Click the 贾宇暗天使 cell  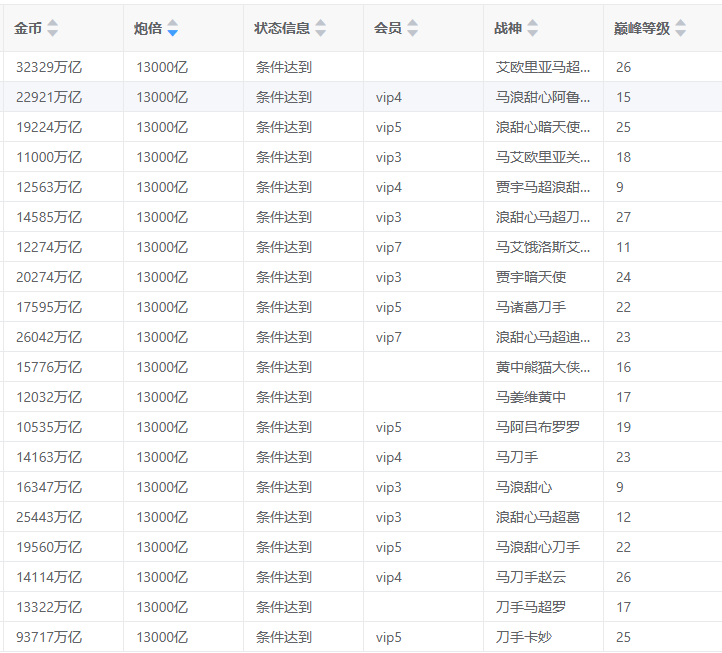click(530, 277)
